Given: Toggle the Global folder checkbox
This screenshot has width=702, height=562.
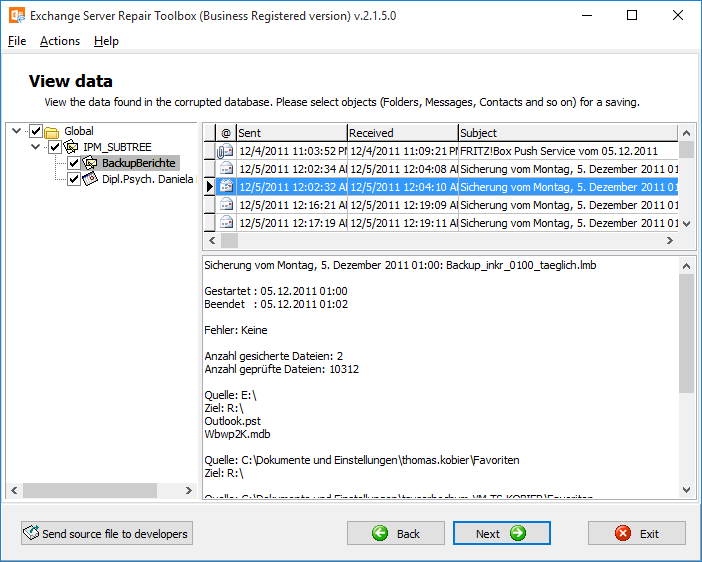Looking at the screenshot, I should [x=36, y=131].
